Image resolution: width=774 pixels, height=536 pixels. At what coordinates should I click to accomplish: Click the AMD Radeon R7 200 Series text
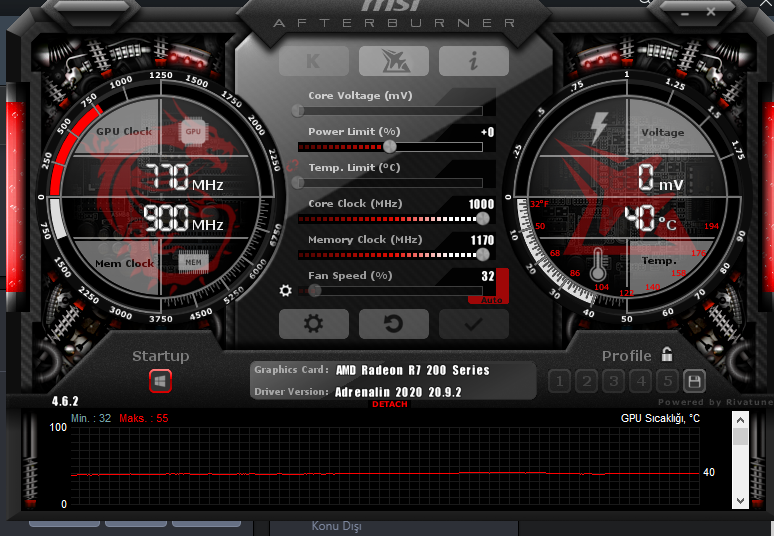413,370
